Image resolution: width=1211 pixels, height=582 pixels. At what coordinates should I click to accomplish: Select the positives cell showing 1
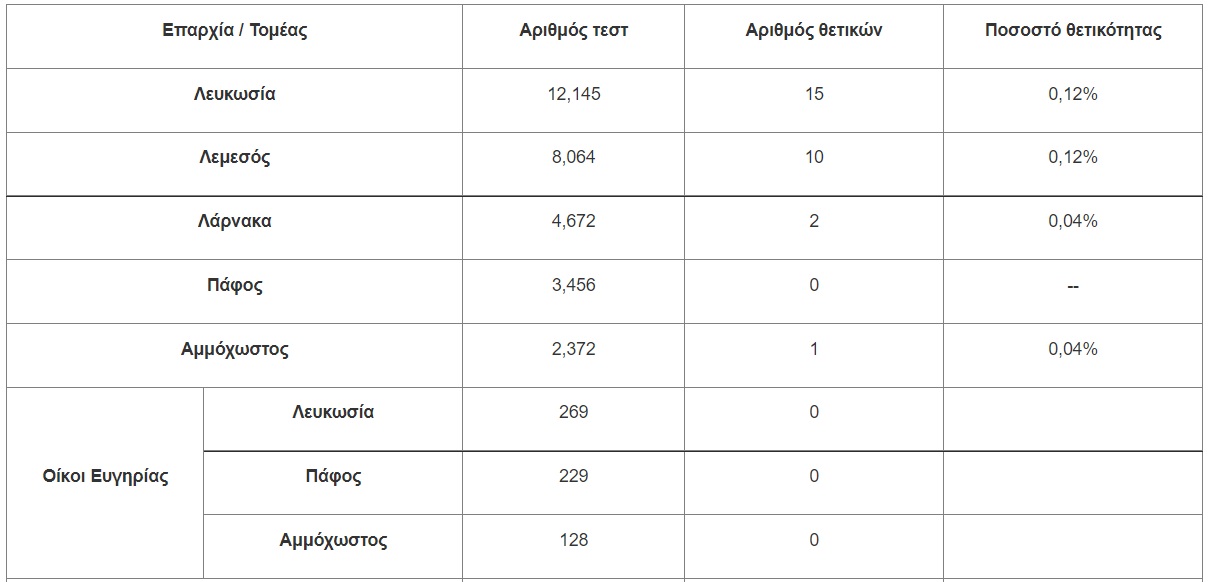pyautogui.click(x=814, y=349)
